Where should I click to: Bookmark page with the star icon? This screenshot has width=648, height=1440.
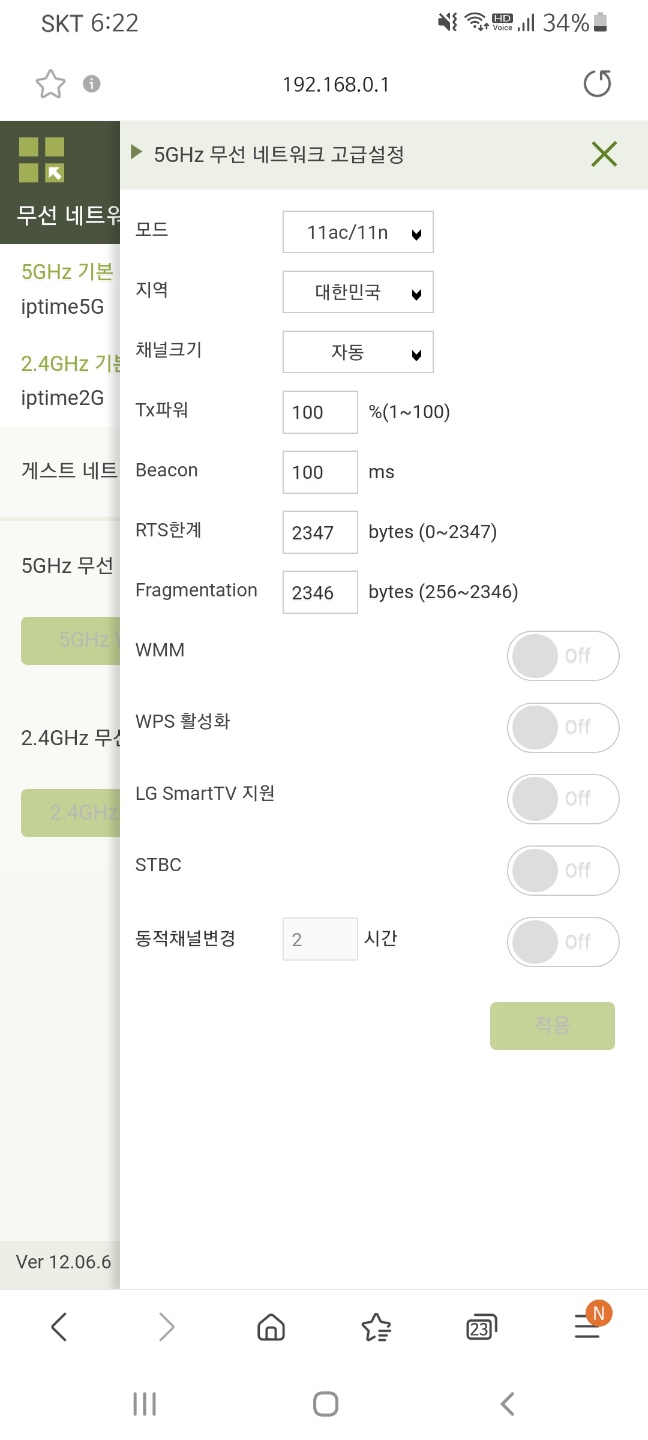point(50,84)
